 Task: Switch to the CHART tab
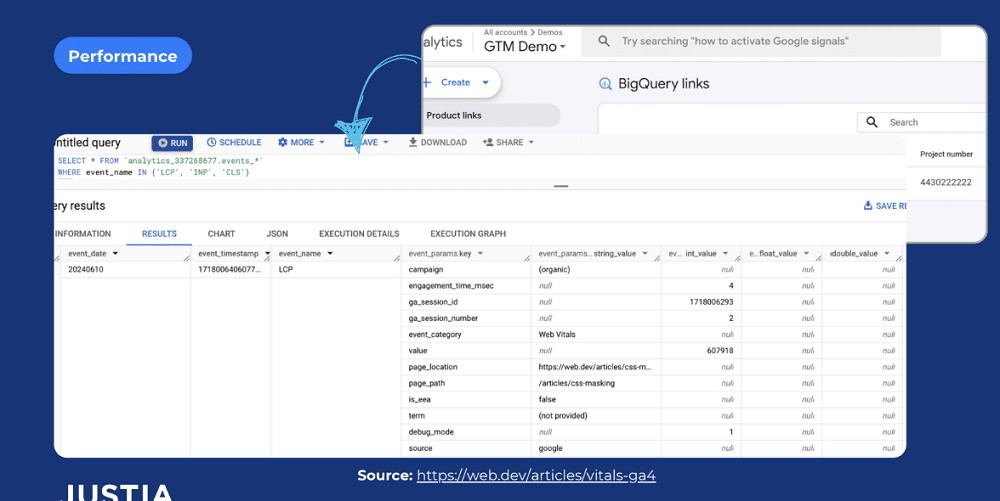(221, 234)
